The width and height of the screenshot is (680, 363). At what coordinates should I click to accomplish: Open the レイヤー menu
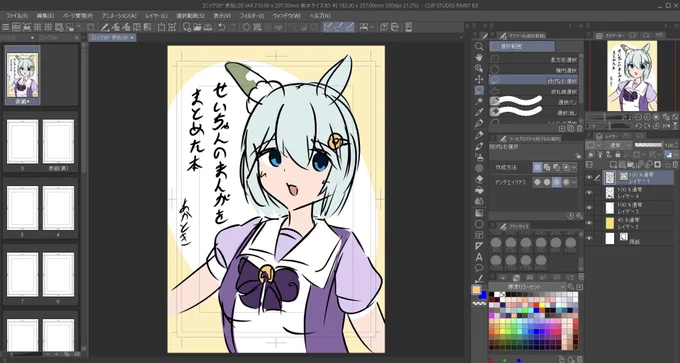(156, 16)
